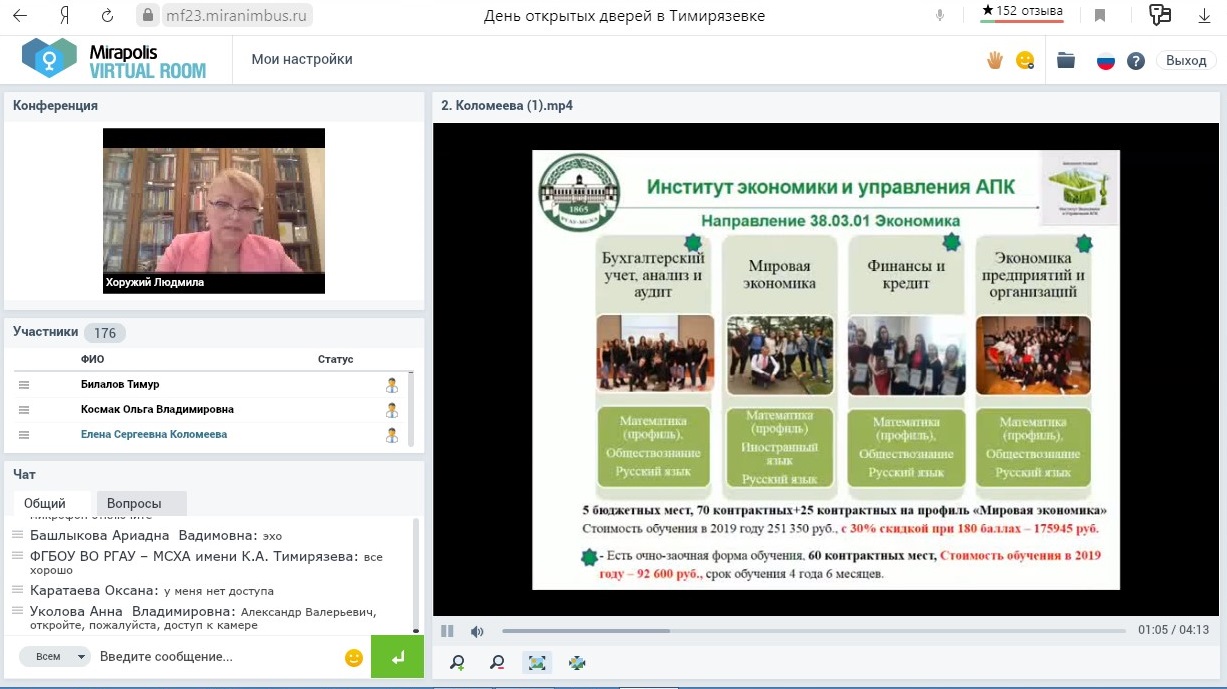This screenshot has width=1227, height=689.
Task: Open the "Всем" recipient dropdown
Action: click(55, 657)
